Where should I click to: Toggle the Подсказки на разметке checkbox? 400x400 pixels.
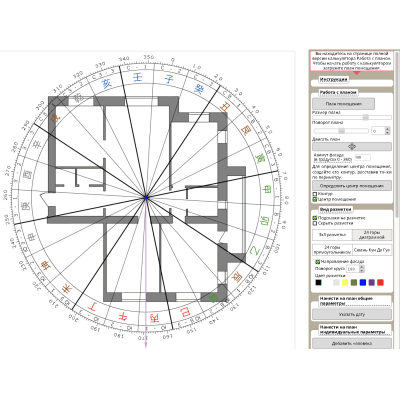pos(314,218)
